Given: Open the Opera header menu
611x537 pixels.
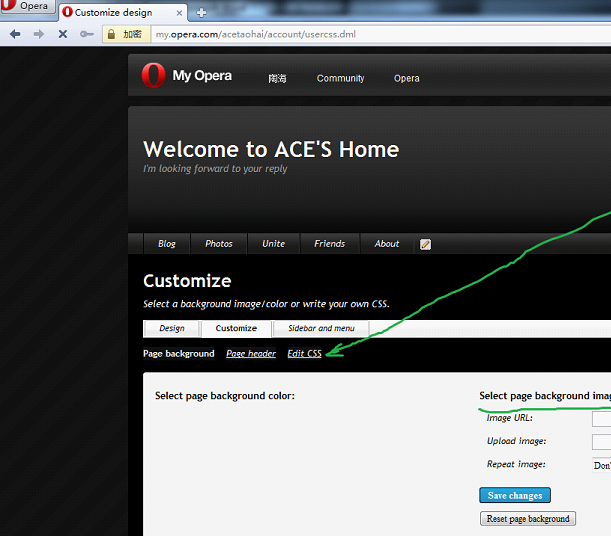Looking at the screenshot, I should click(406, 78).
